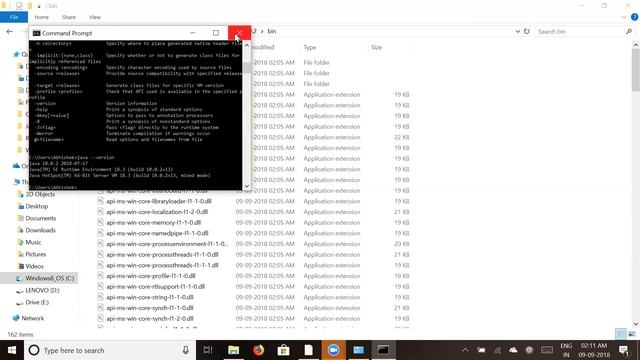Open File Explorer from taskbar
Screen dimensions: 640x360
pos(233,350)
